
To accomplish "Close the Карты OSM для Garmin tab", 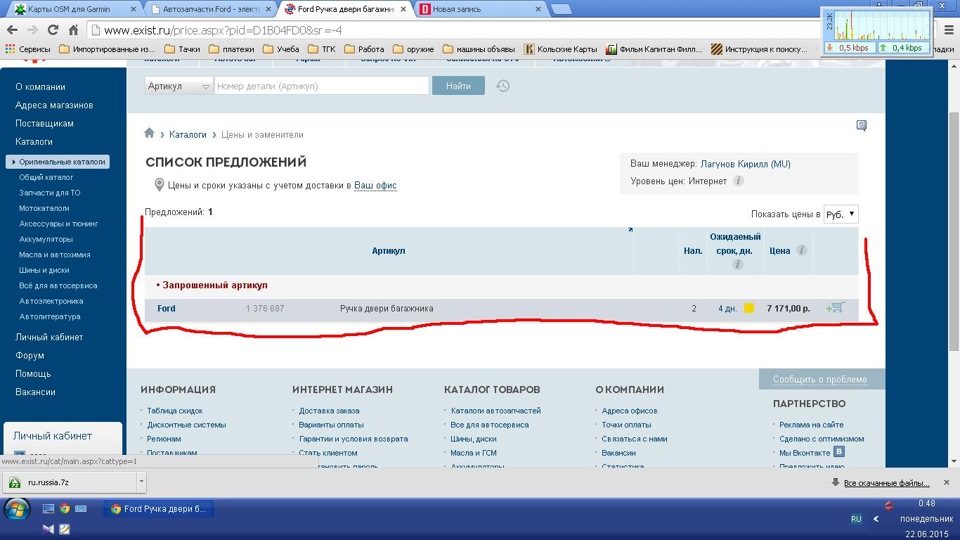I will 133,9.
